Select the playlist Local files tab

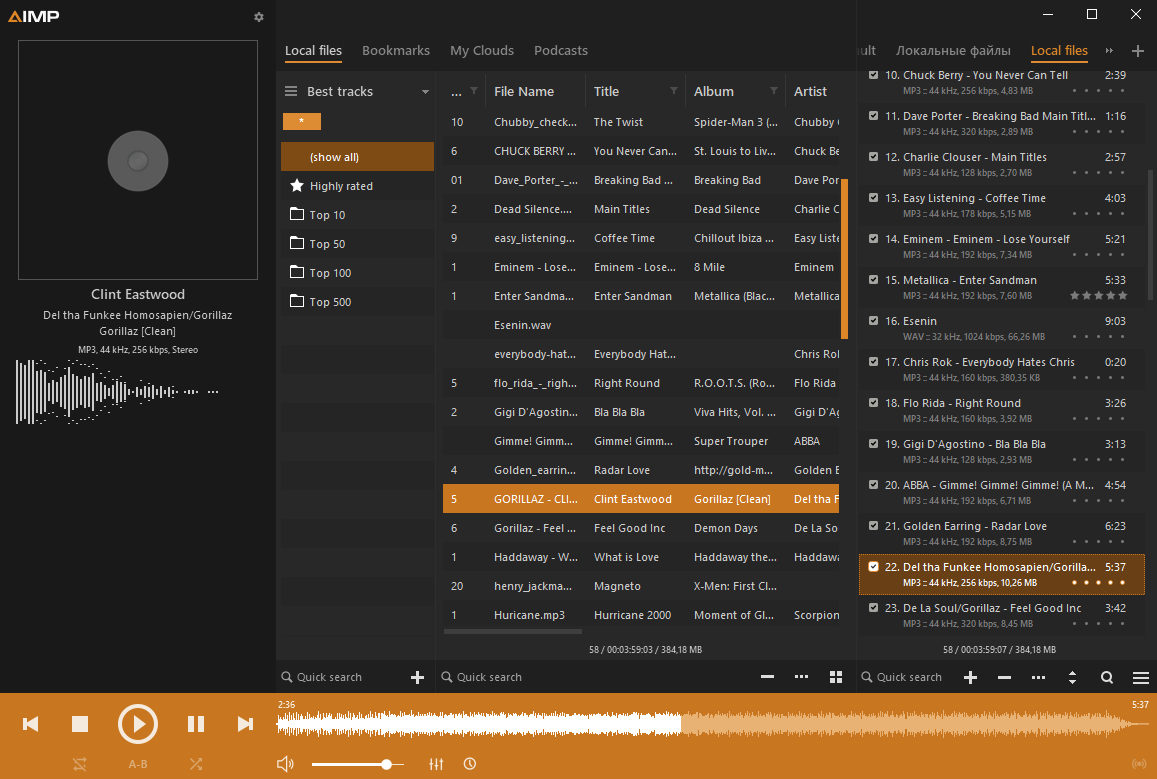pos(1059,50)
